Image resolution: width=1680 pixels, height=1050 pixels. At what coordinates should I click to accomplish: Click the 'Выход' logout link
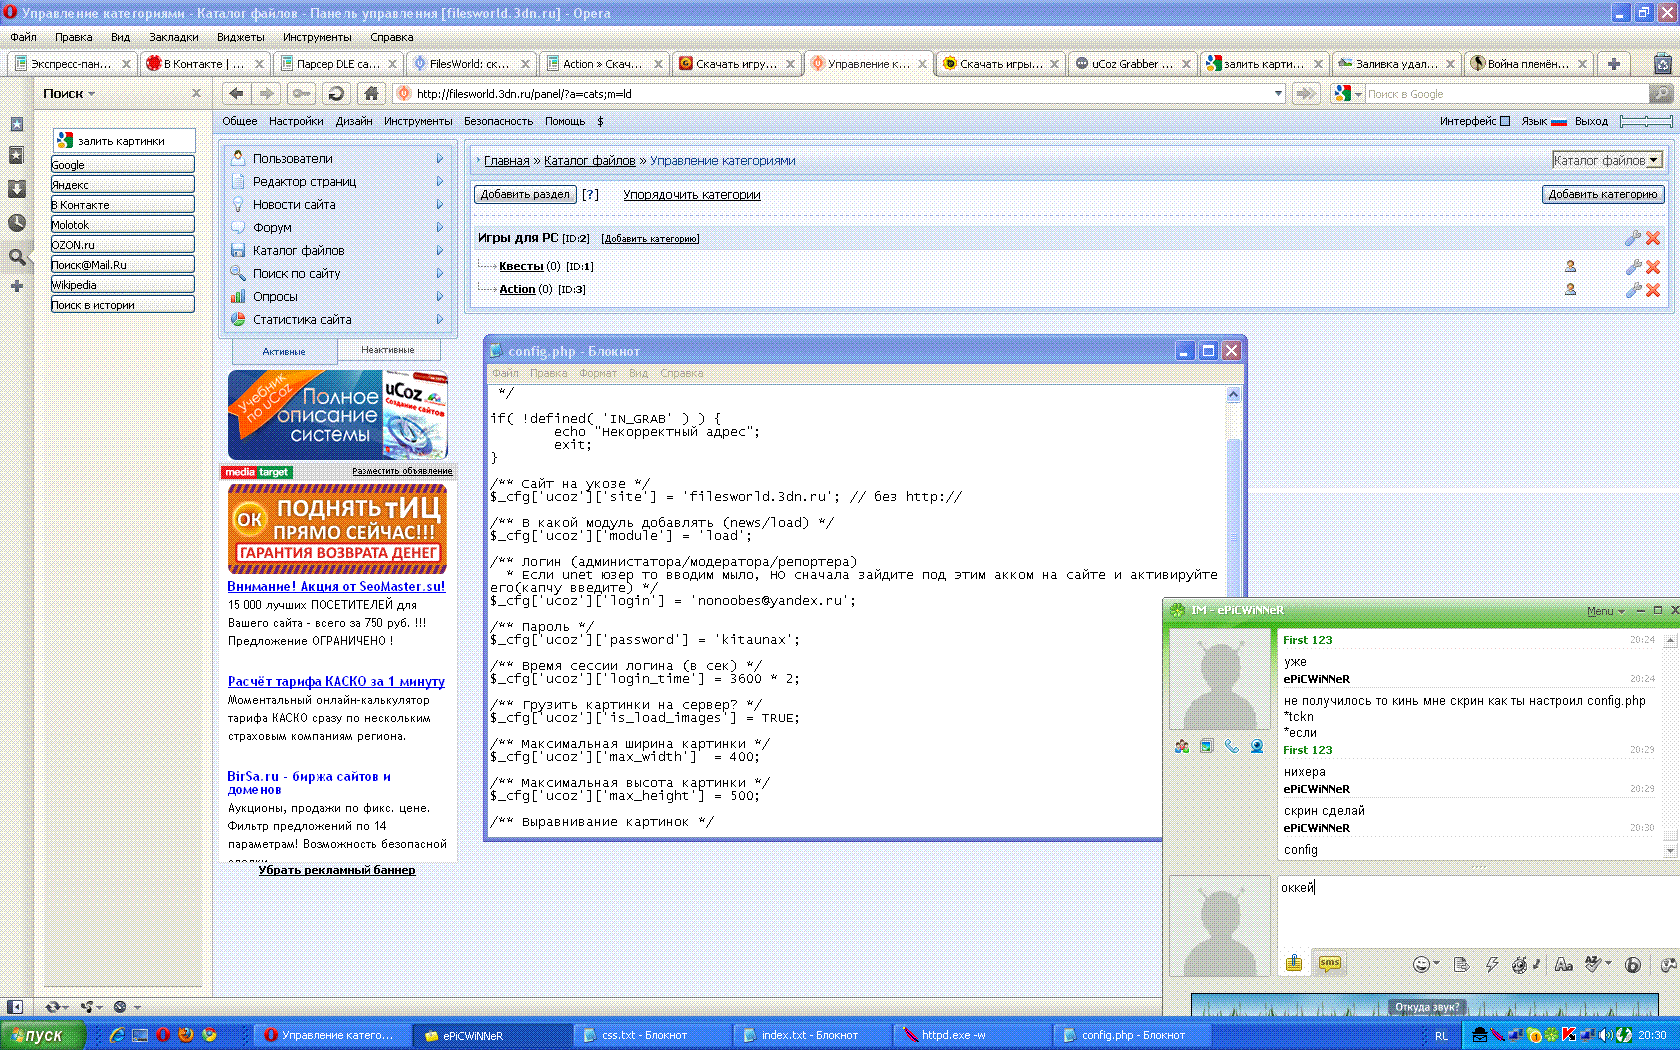pyautogui.click(x=1591, y=121)
